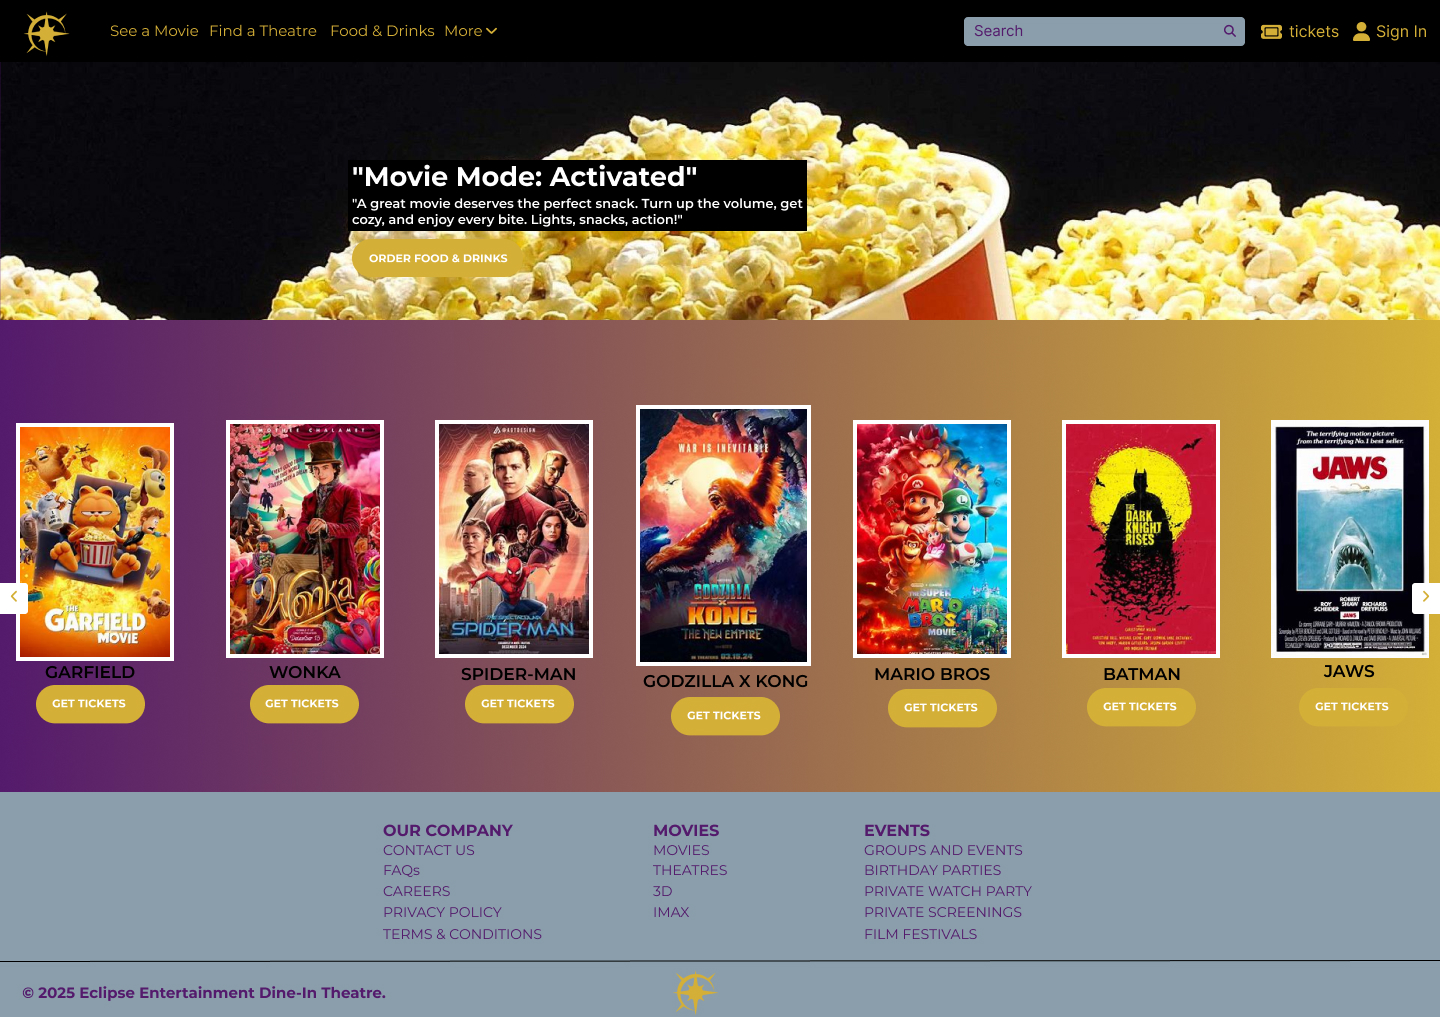Screen dimensions: 1440x1017
Task: Get tickets for Godzilla x Kong
Action: [x=724, y=716]
